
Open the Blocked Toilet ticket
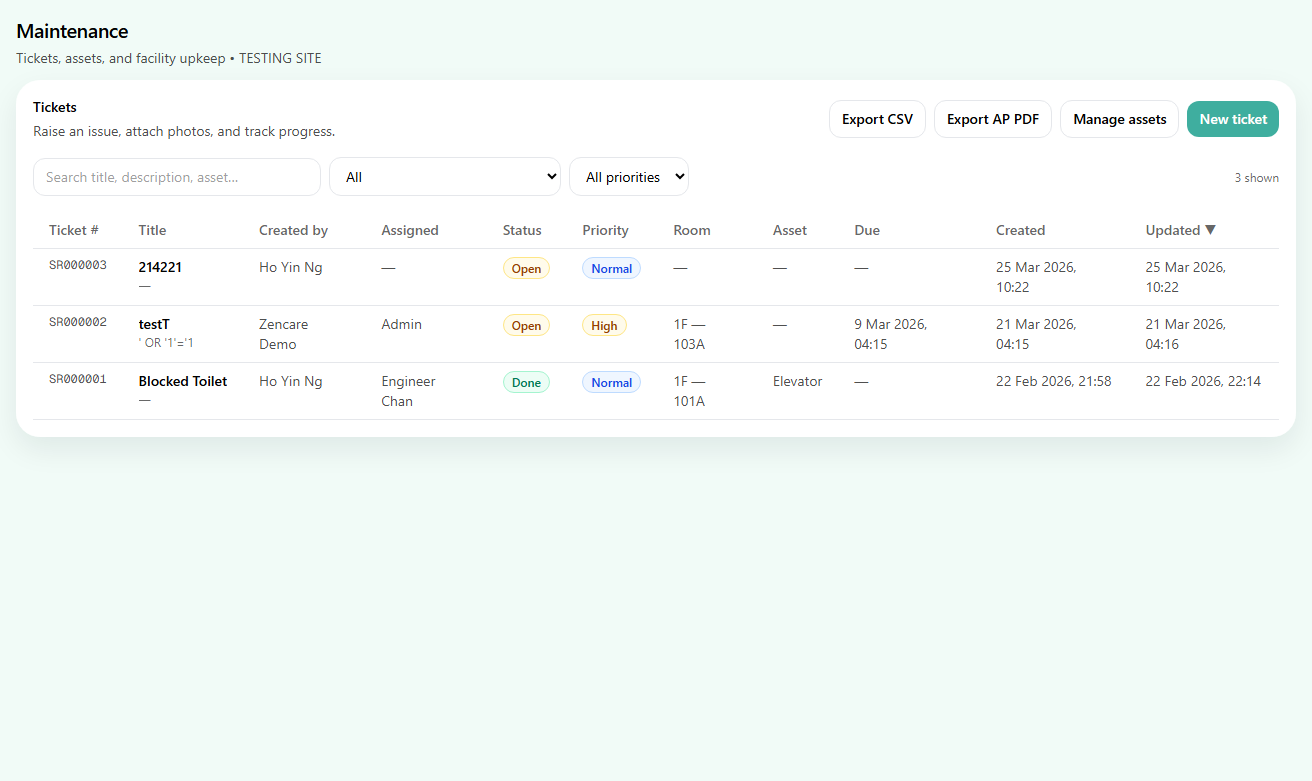click(183, 381)
